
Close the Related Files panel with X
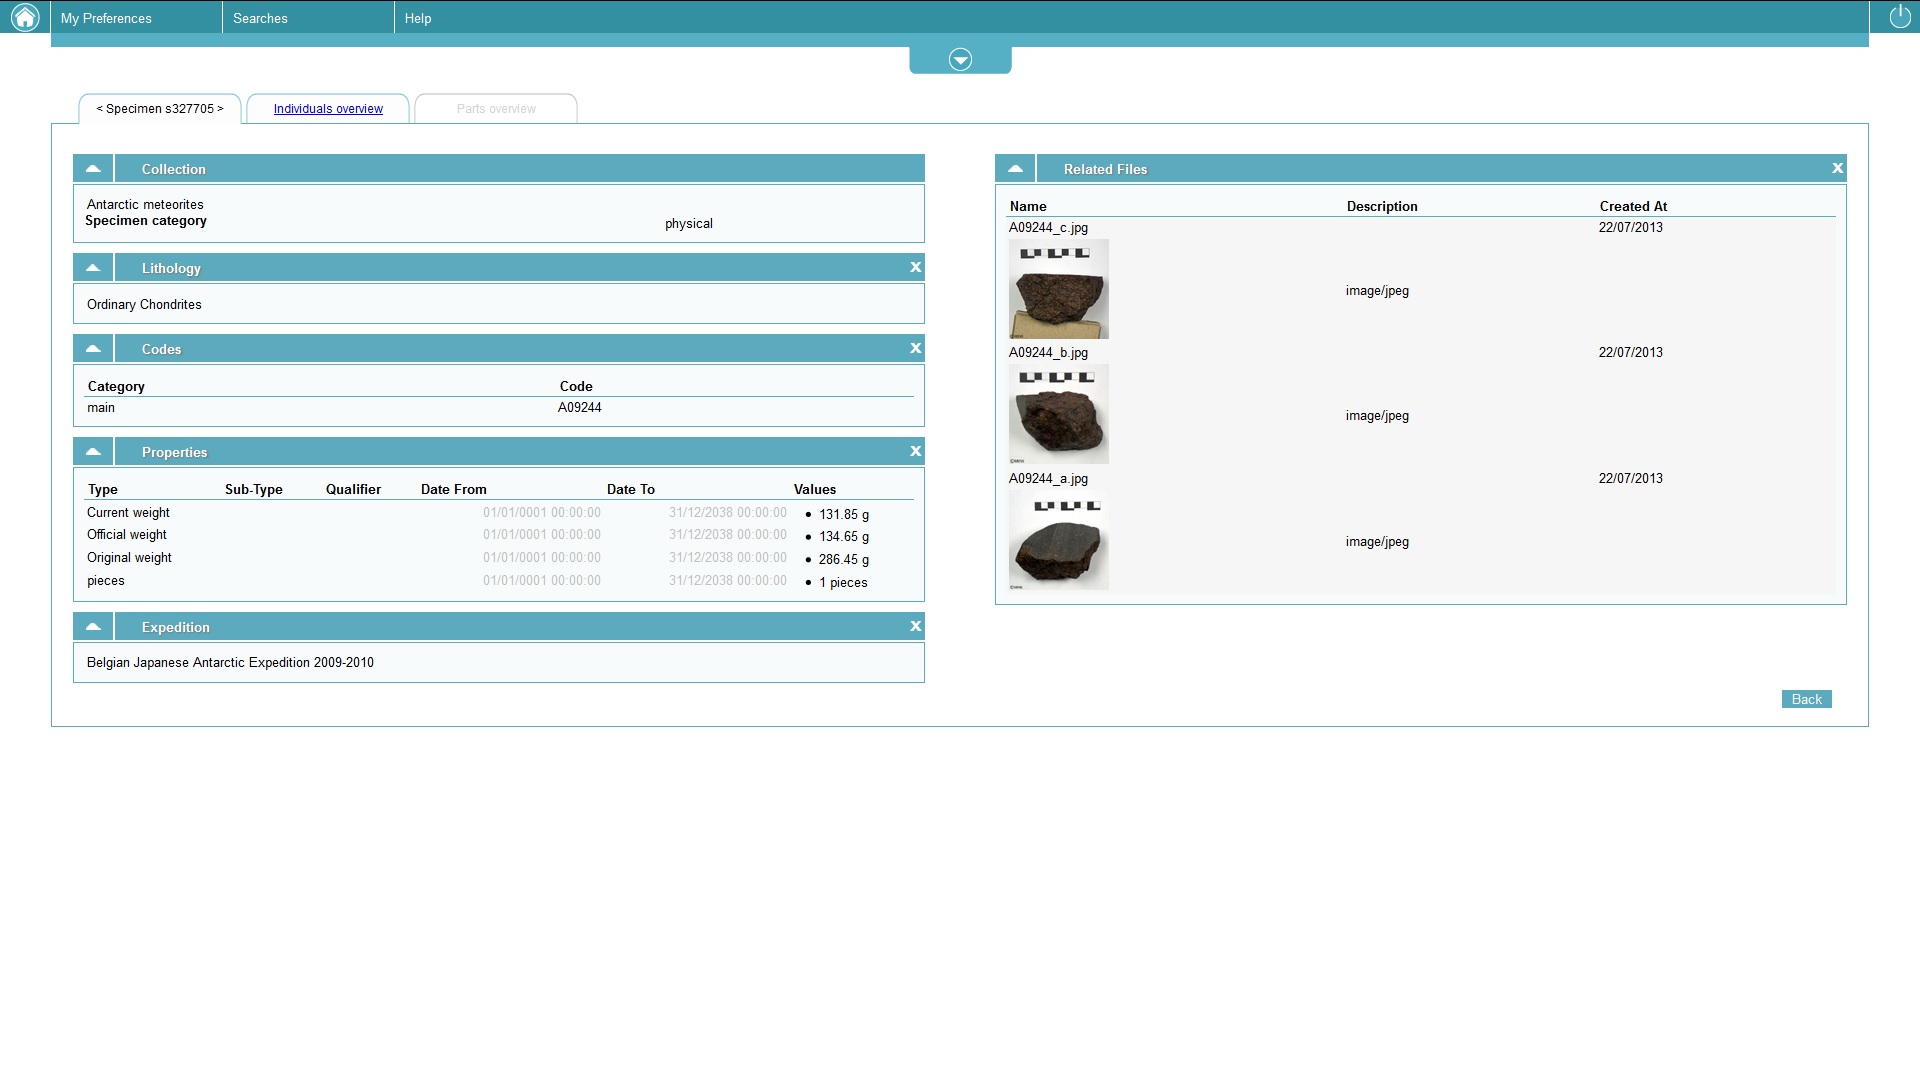point(1837,168)
